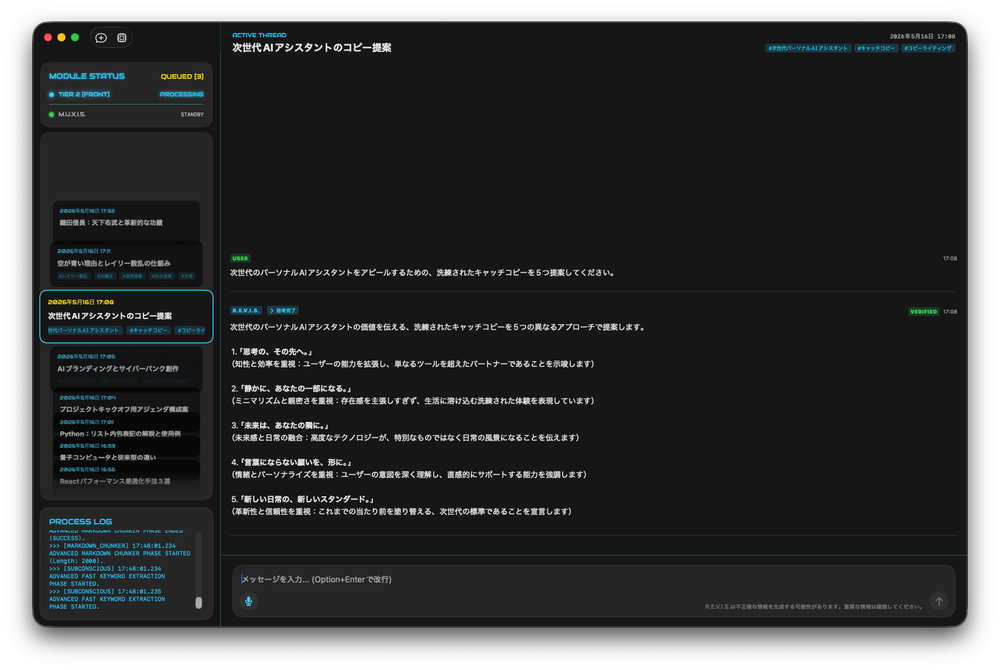This screenshot has height=670, width=1000.
Task: Click catchphrase 2「静かに、あなたの一部になる。」
Action: tap(291, 389)
